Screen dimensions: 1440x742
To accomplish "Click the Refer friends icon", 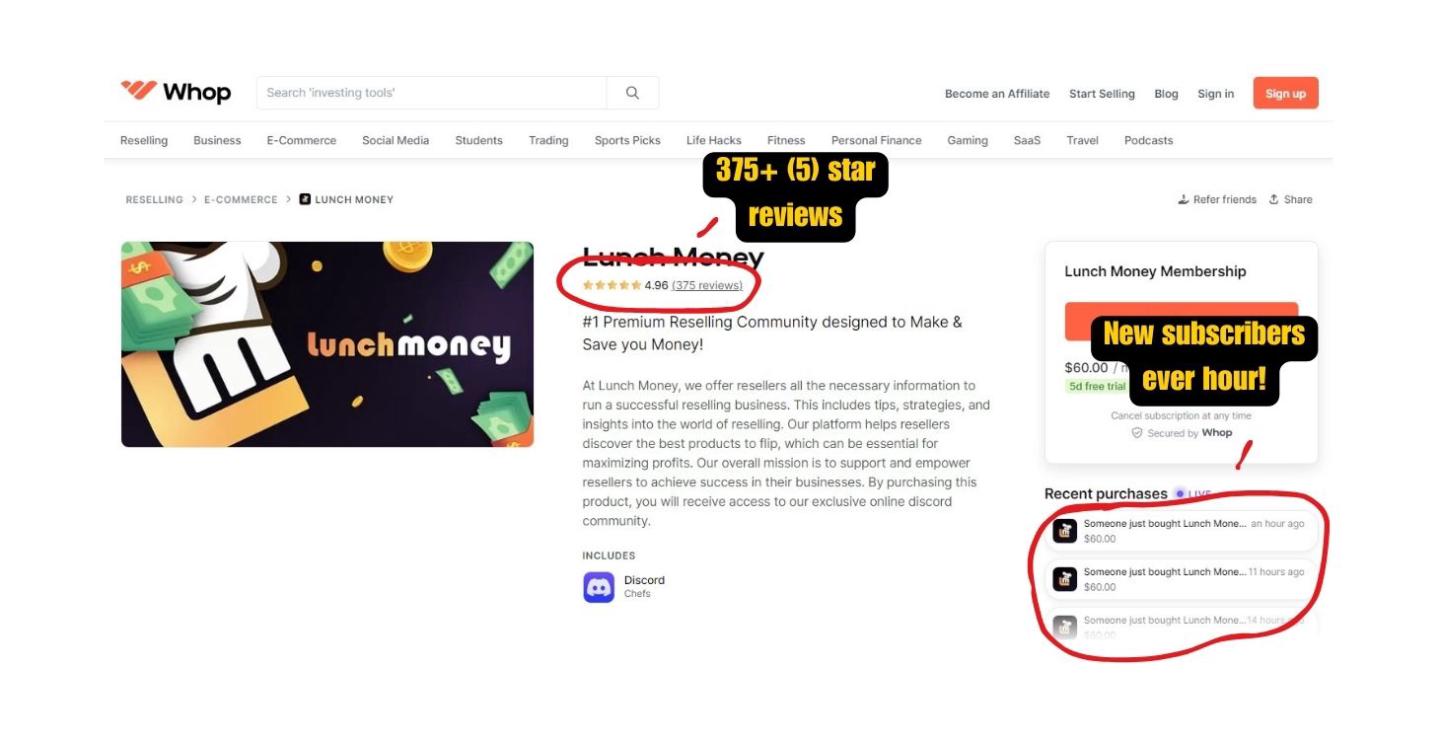I will coord(1184,199).
